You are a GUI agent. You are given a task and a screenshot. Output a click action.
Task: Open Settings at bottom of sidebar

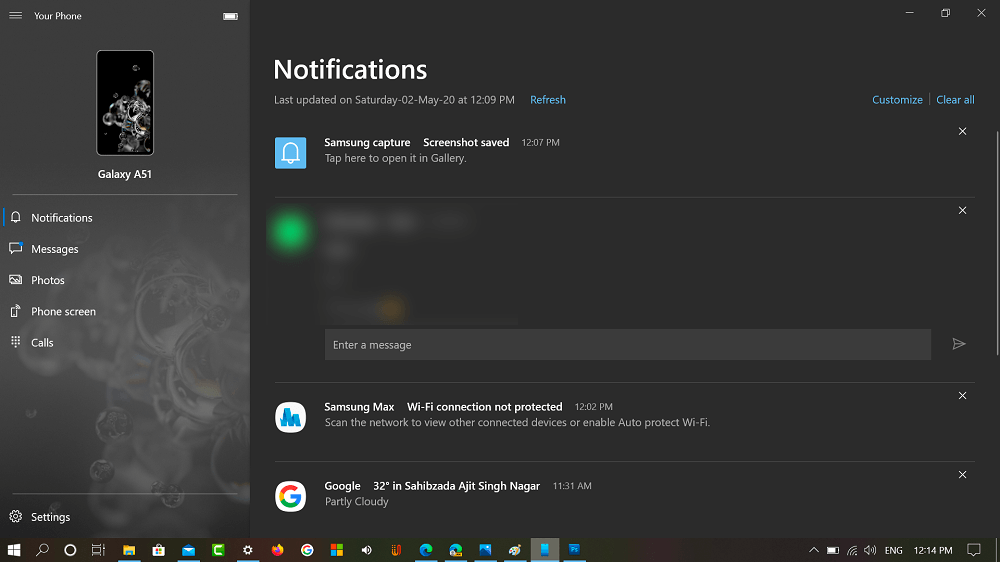coord(125,517)
